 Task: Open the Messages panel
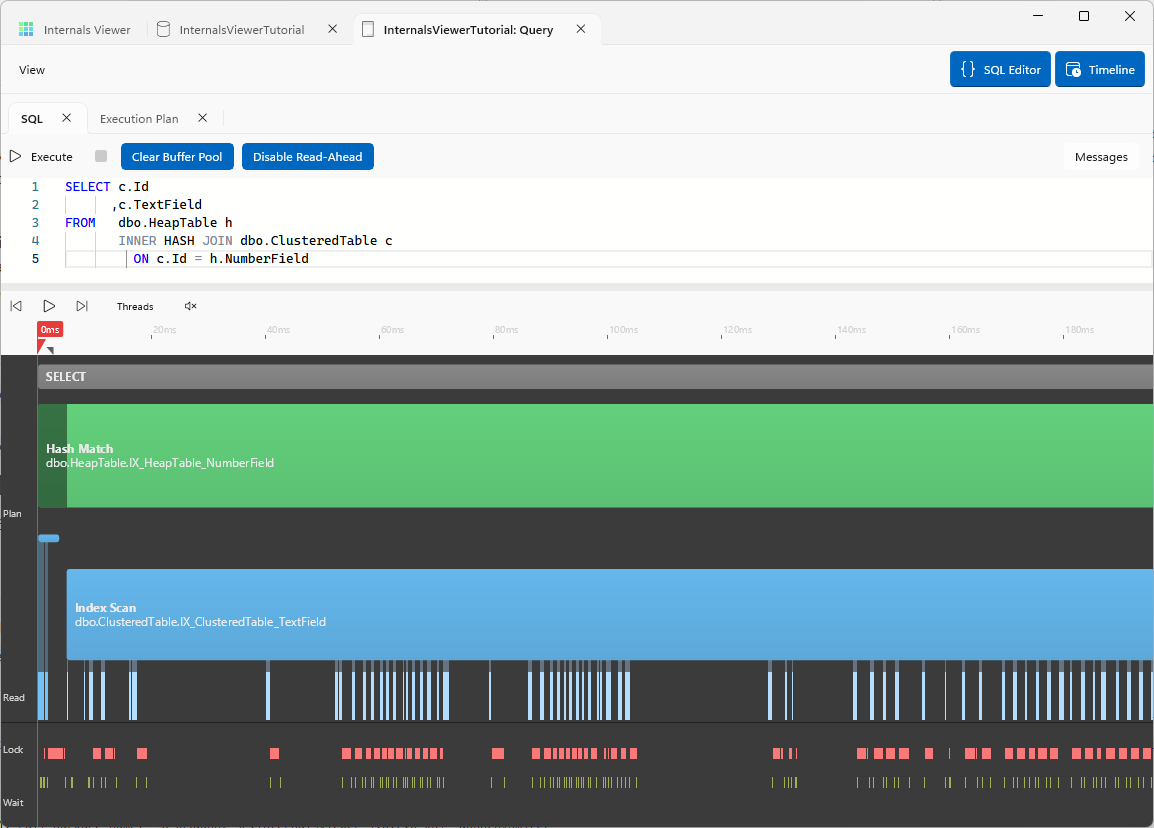(x=1101, y=157)
